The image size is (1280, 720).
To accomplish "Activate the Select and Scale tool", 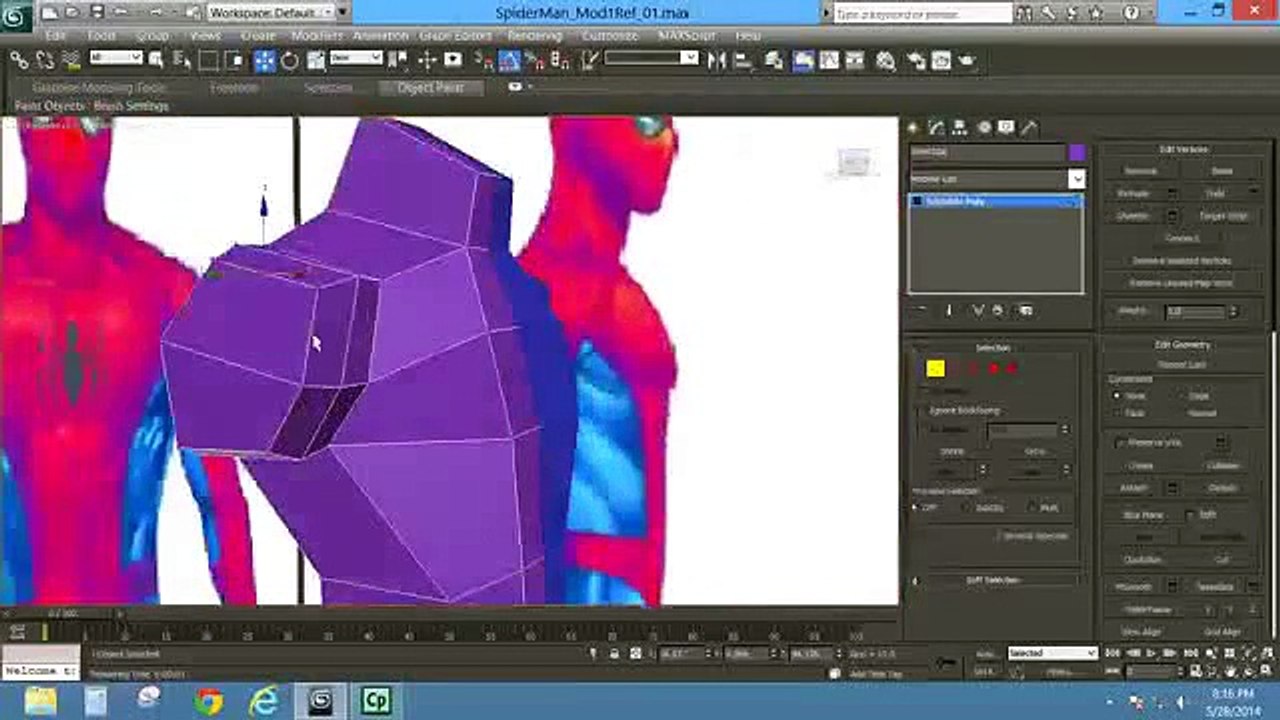I will (315, 60).
